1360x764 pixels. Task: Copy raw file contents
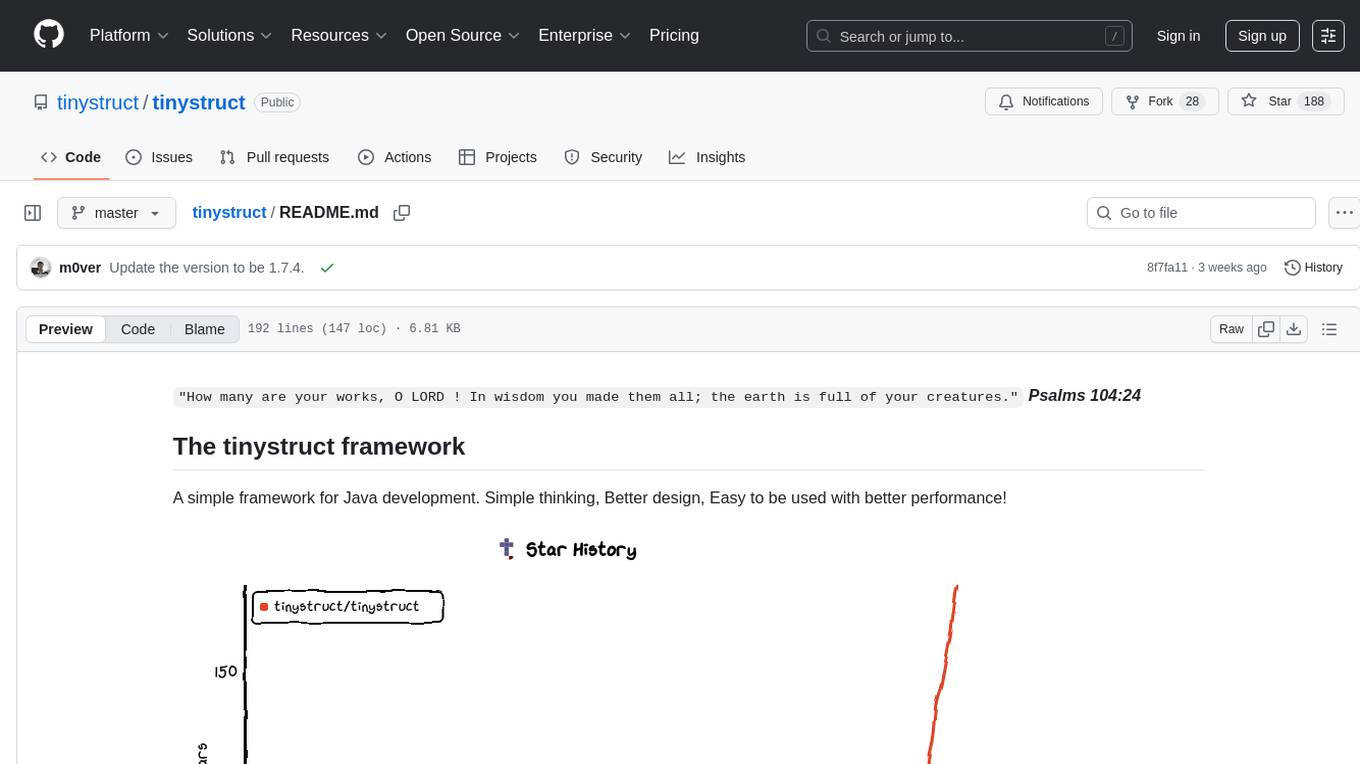[x=1266, y=329]
